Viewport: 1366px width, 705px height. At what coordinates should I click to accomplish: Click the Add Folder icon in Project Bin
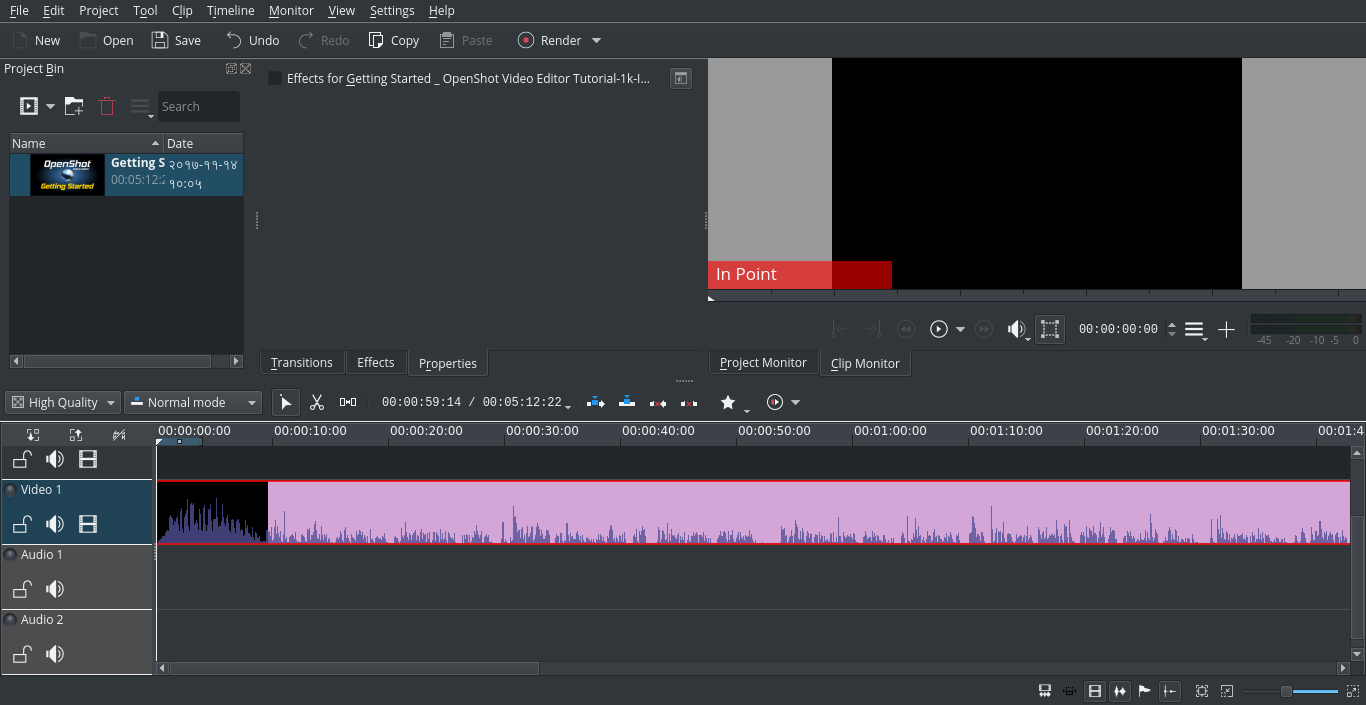click(x=73, y=105)
